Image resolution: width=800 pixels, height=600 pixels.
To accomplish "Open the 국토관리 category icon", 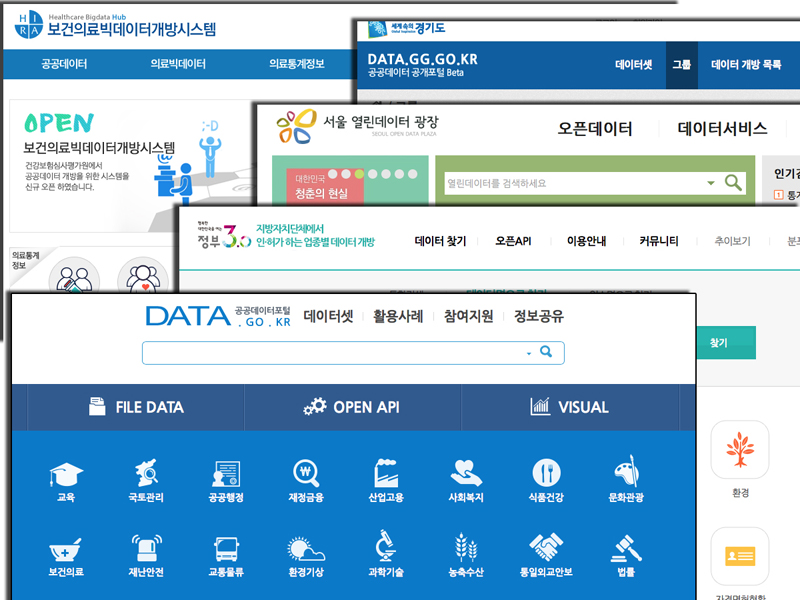I will (x=146, y=473).
